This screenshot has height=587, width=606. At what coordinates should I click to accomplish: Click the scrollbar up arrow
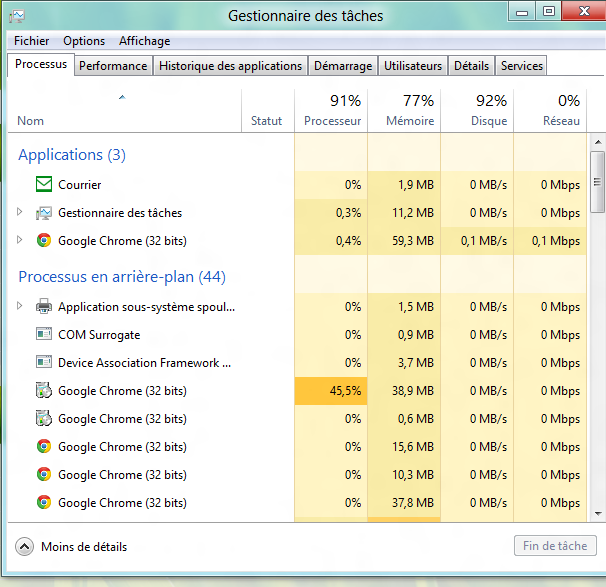598,142
